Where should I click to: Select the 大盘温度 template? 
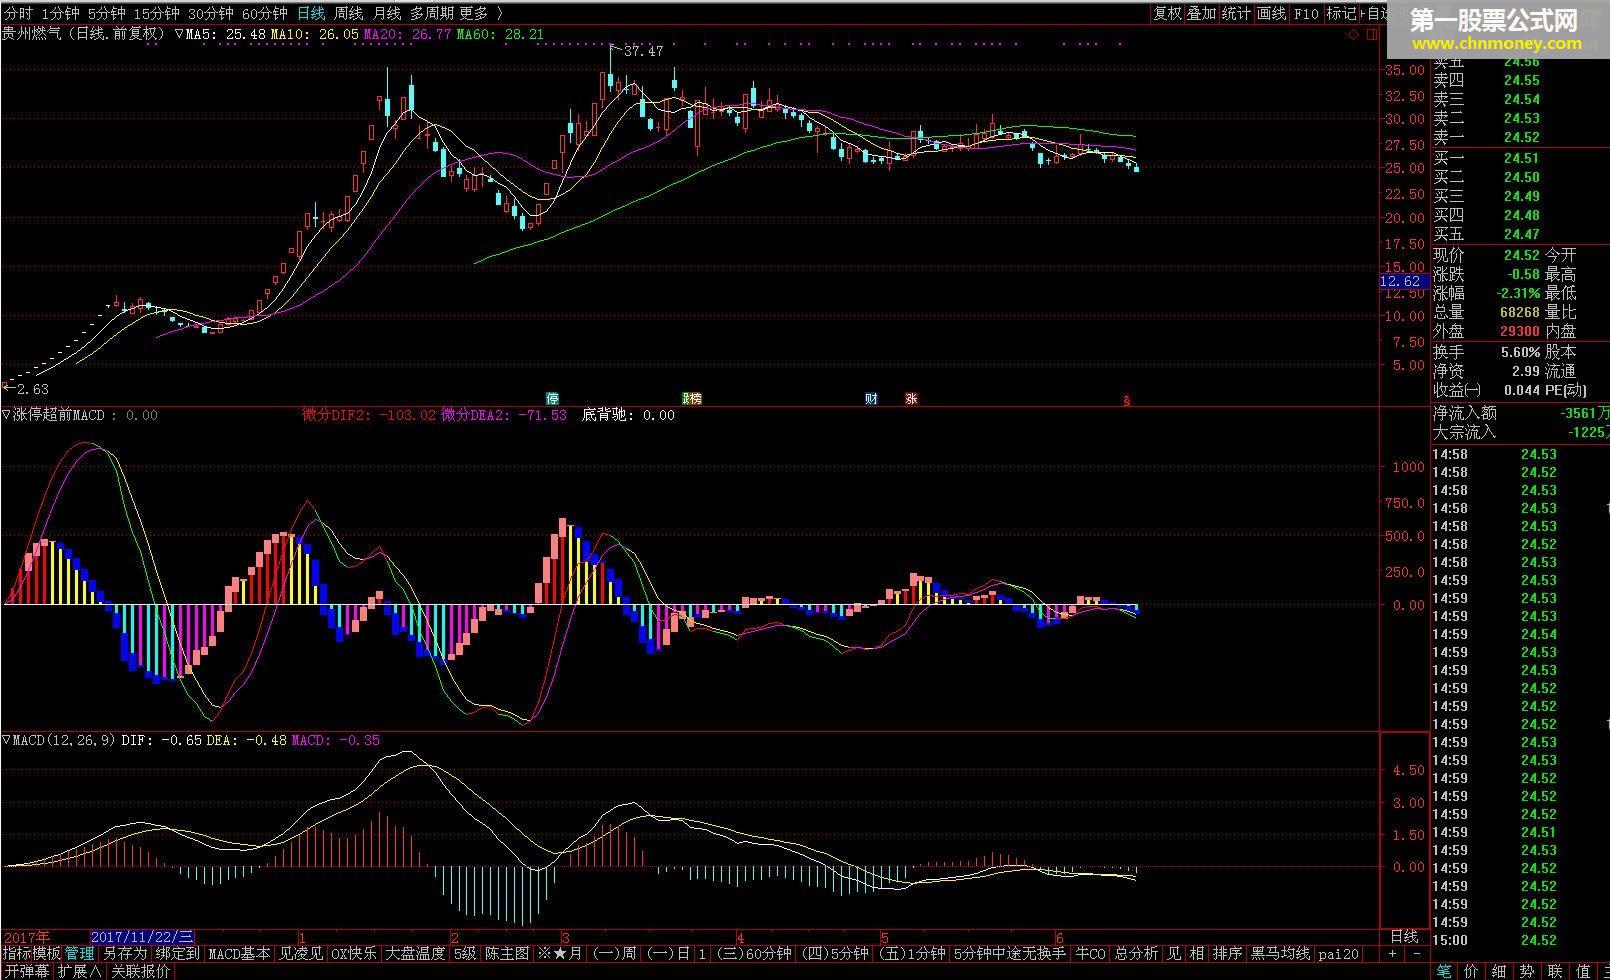click(x=415, y=954)
